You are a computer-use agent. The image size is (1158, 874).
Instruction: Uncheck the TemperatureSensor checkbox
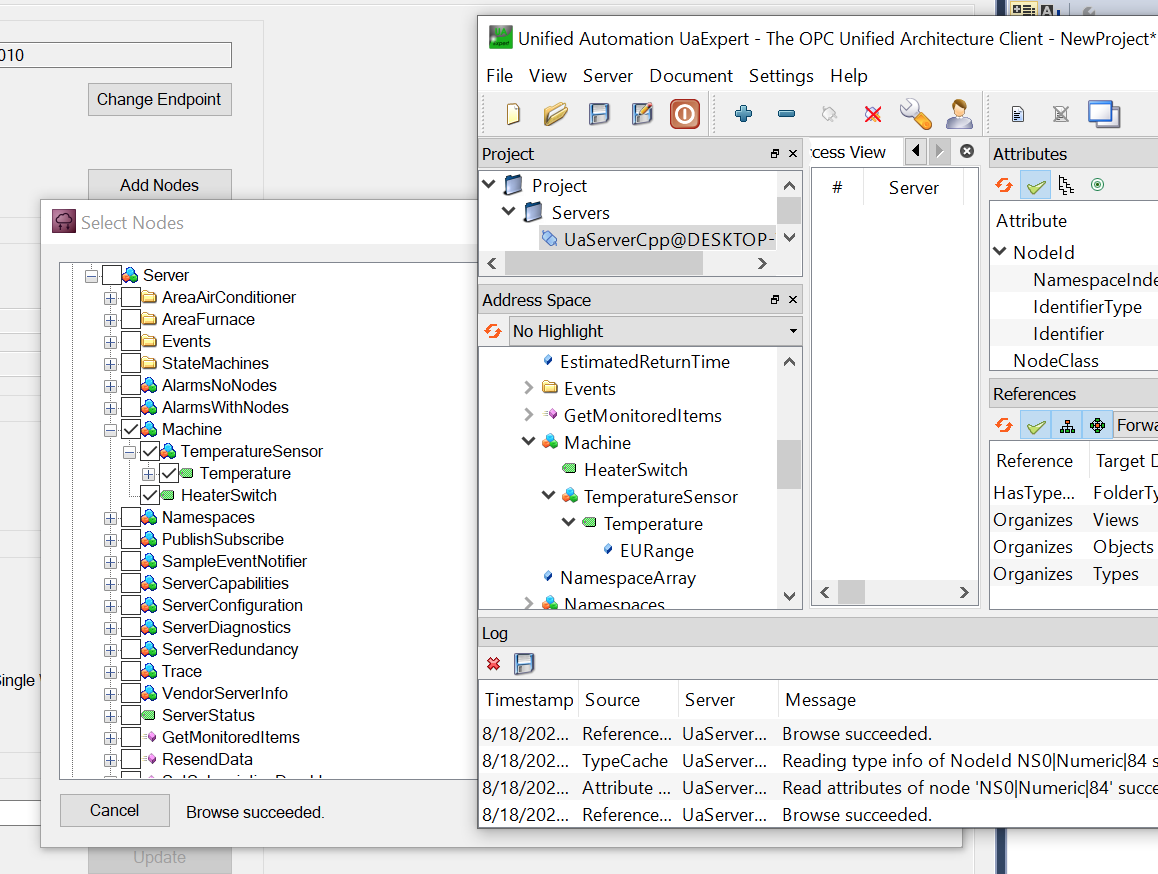(150, 451)
